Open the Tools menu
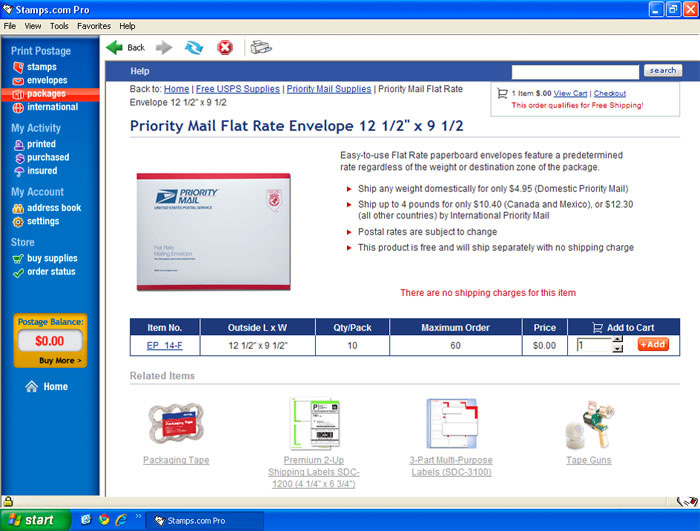The width and height of the screenshot is (700, 531). pos(59,26)
